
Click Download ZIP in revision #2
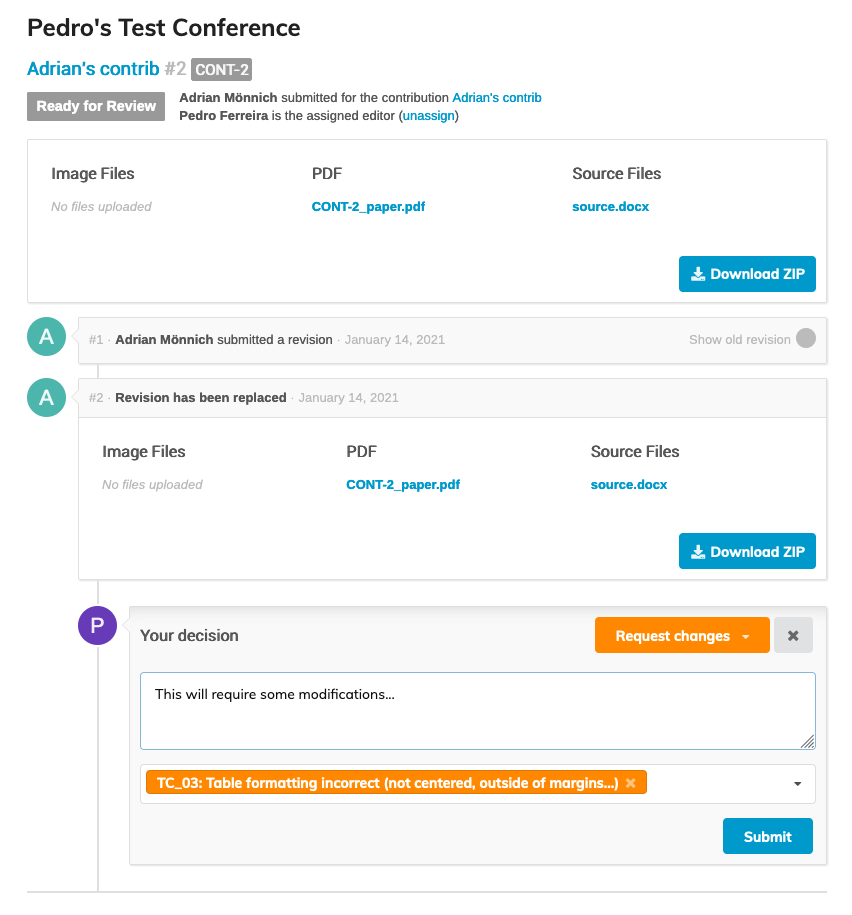(747, 551)
